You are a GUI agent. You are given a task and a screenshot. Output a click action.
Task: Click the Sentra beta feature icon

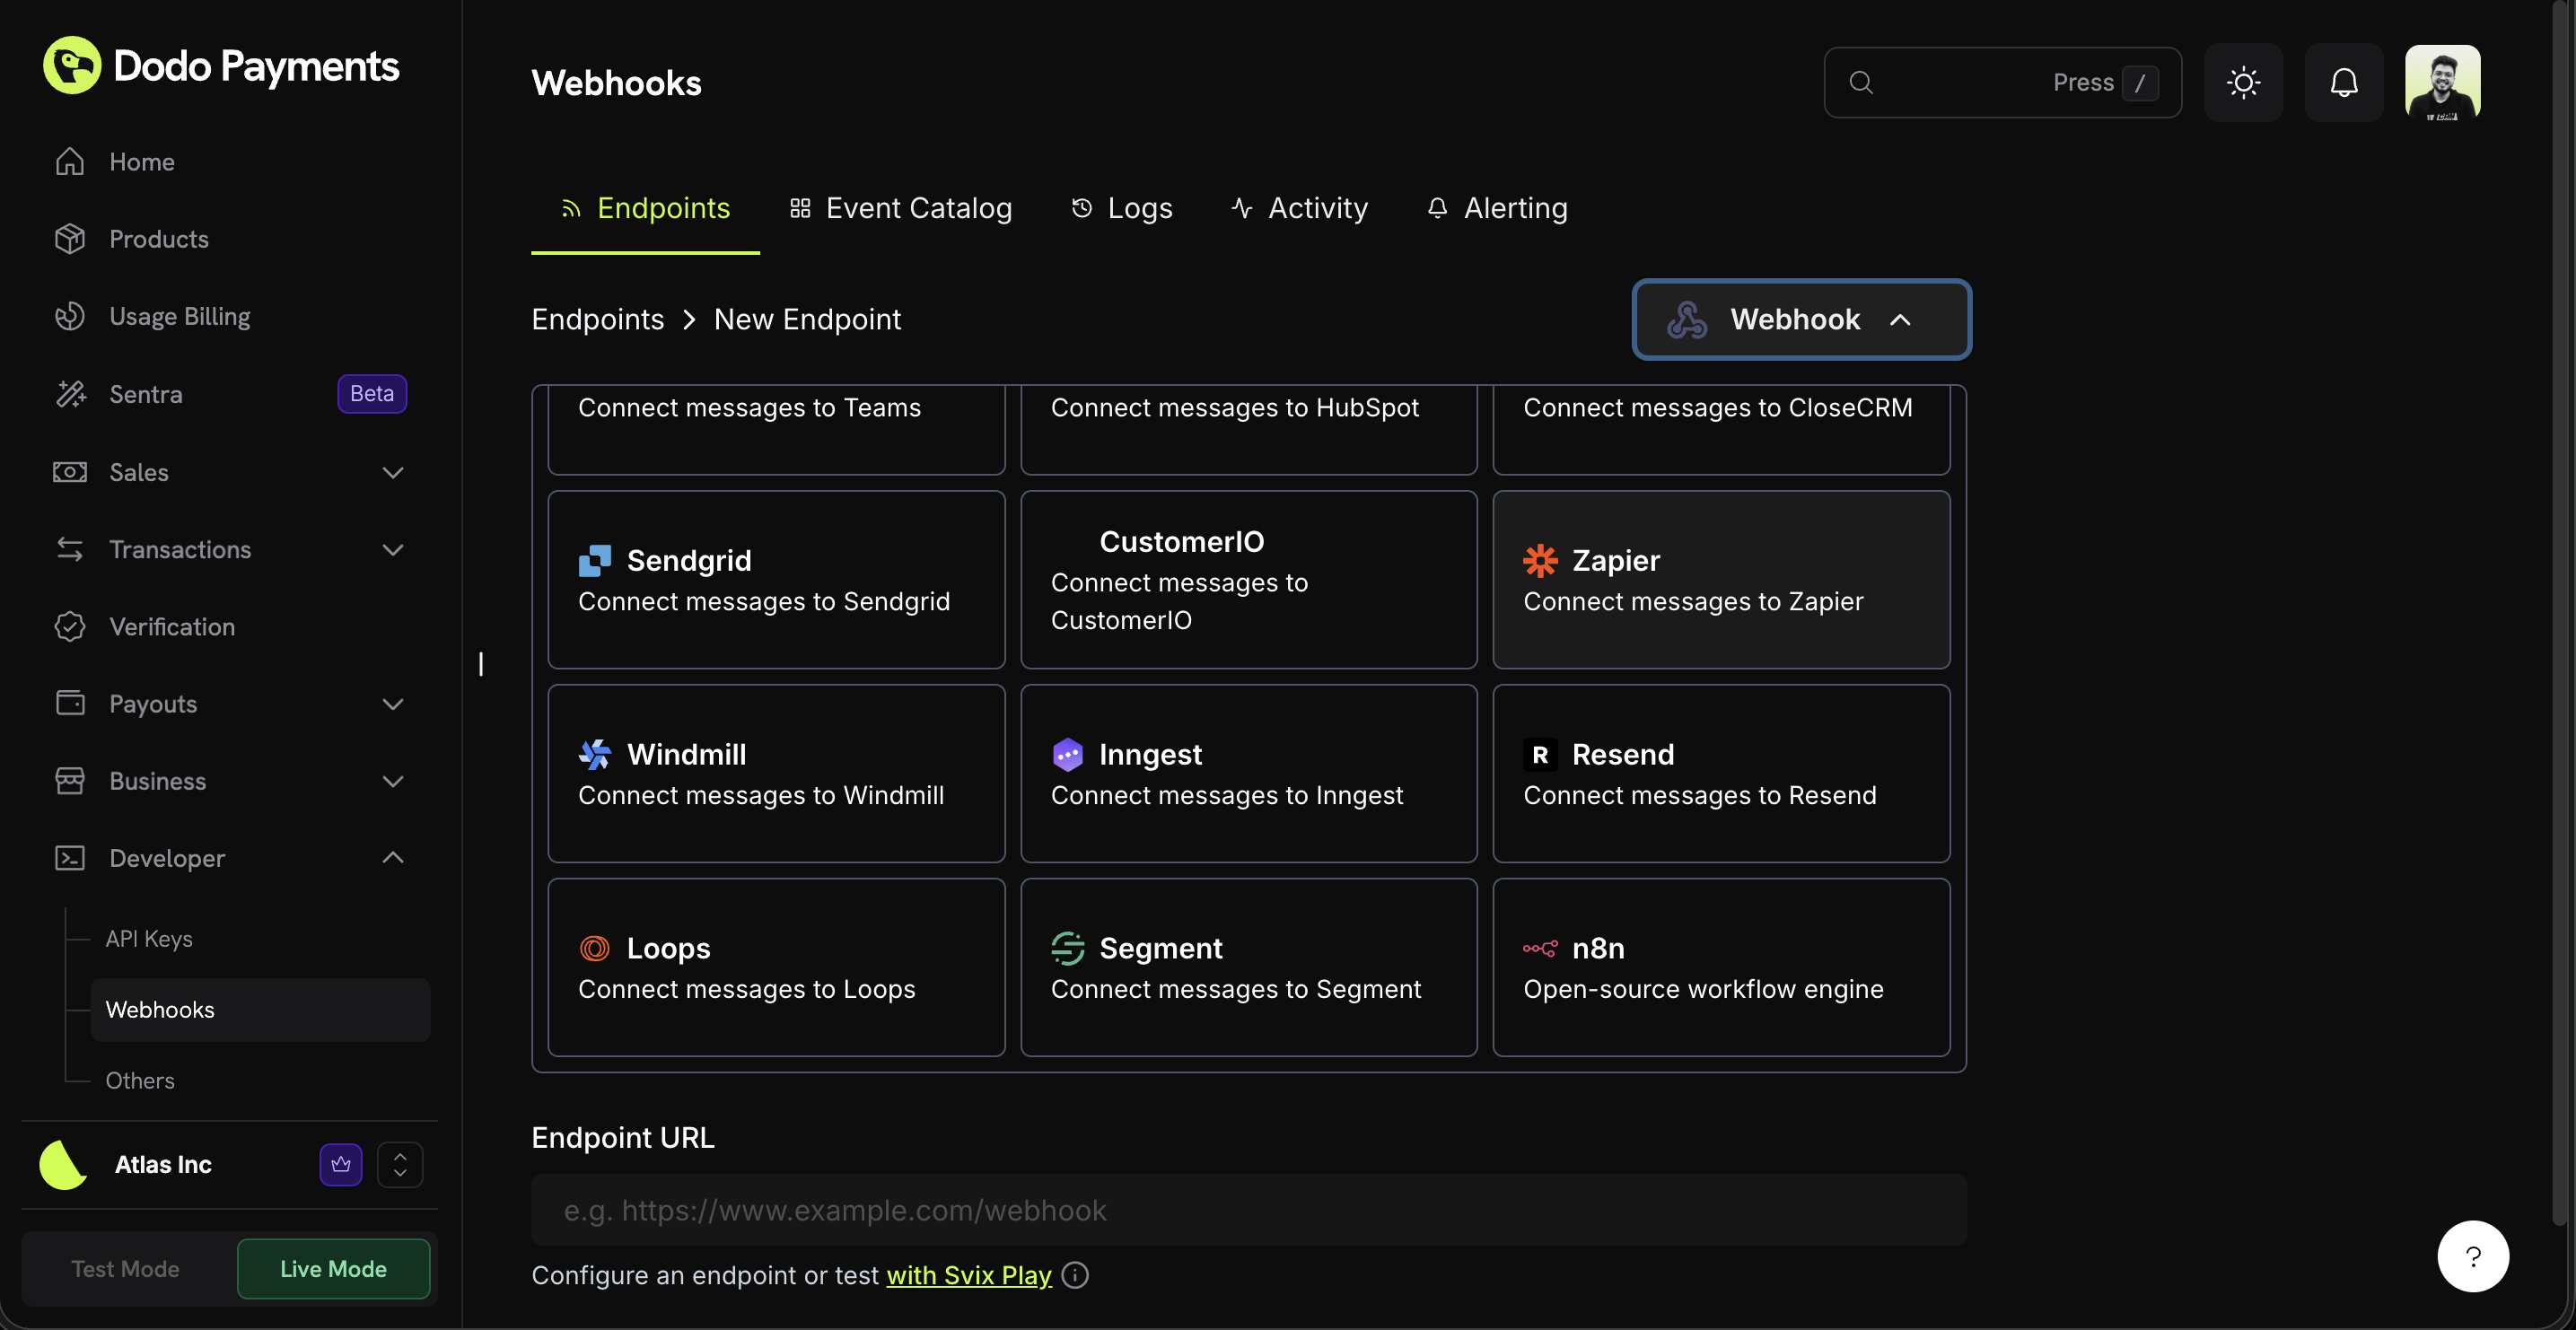pyautogui.click(x=69, y=393)
